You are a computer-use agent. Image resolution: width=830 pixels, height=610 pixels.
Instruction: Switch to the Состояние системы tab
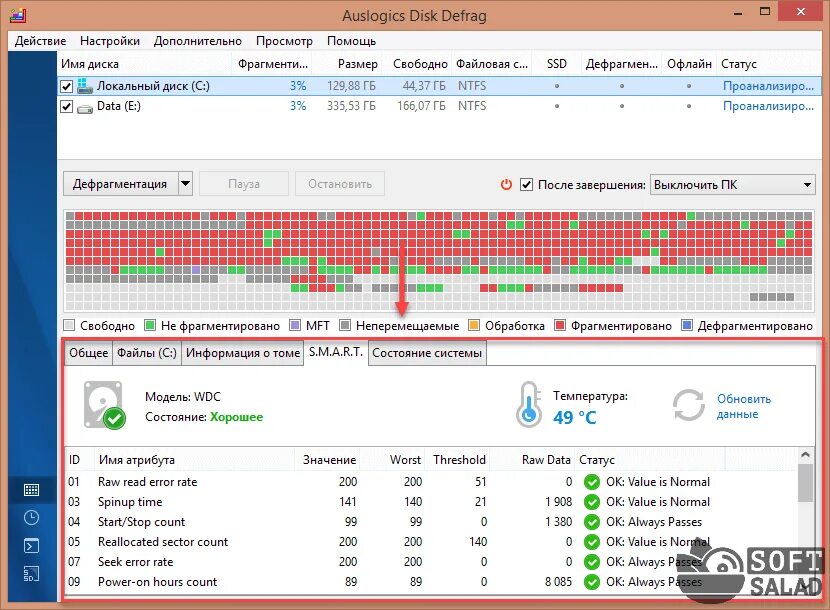(427, 353)
